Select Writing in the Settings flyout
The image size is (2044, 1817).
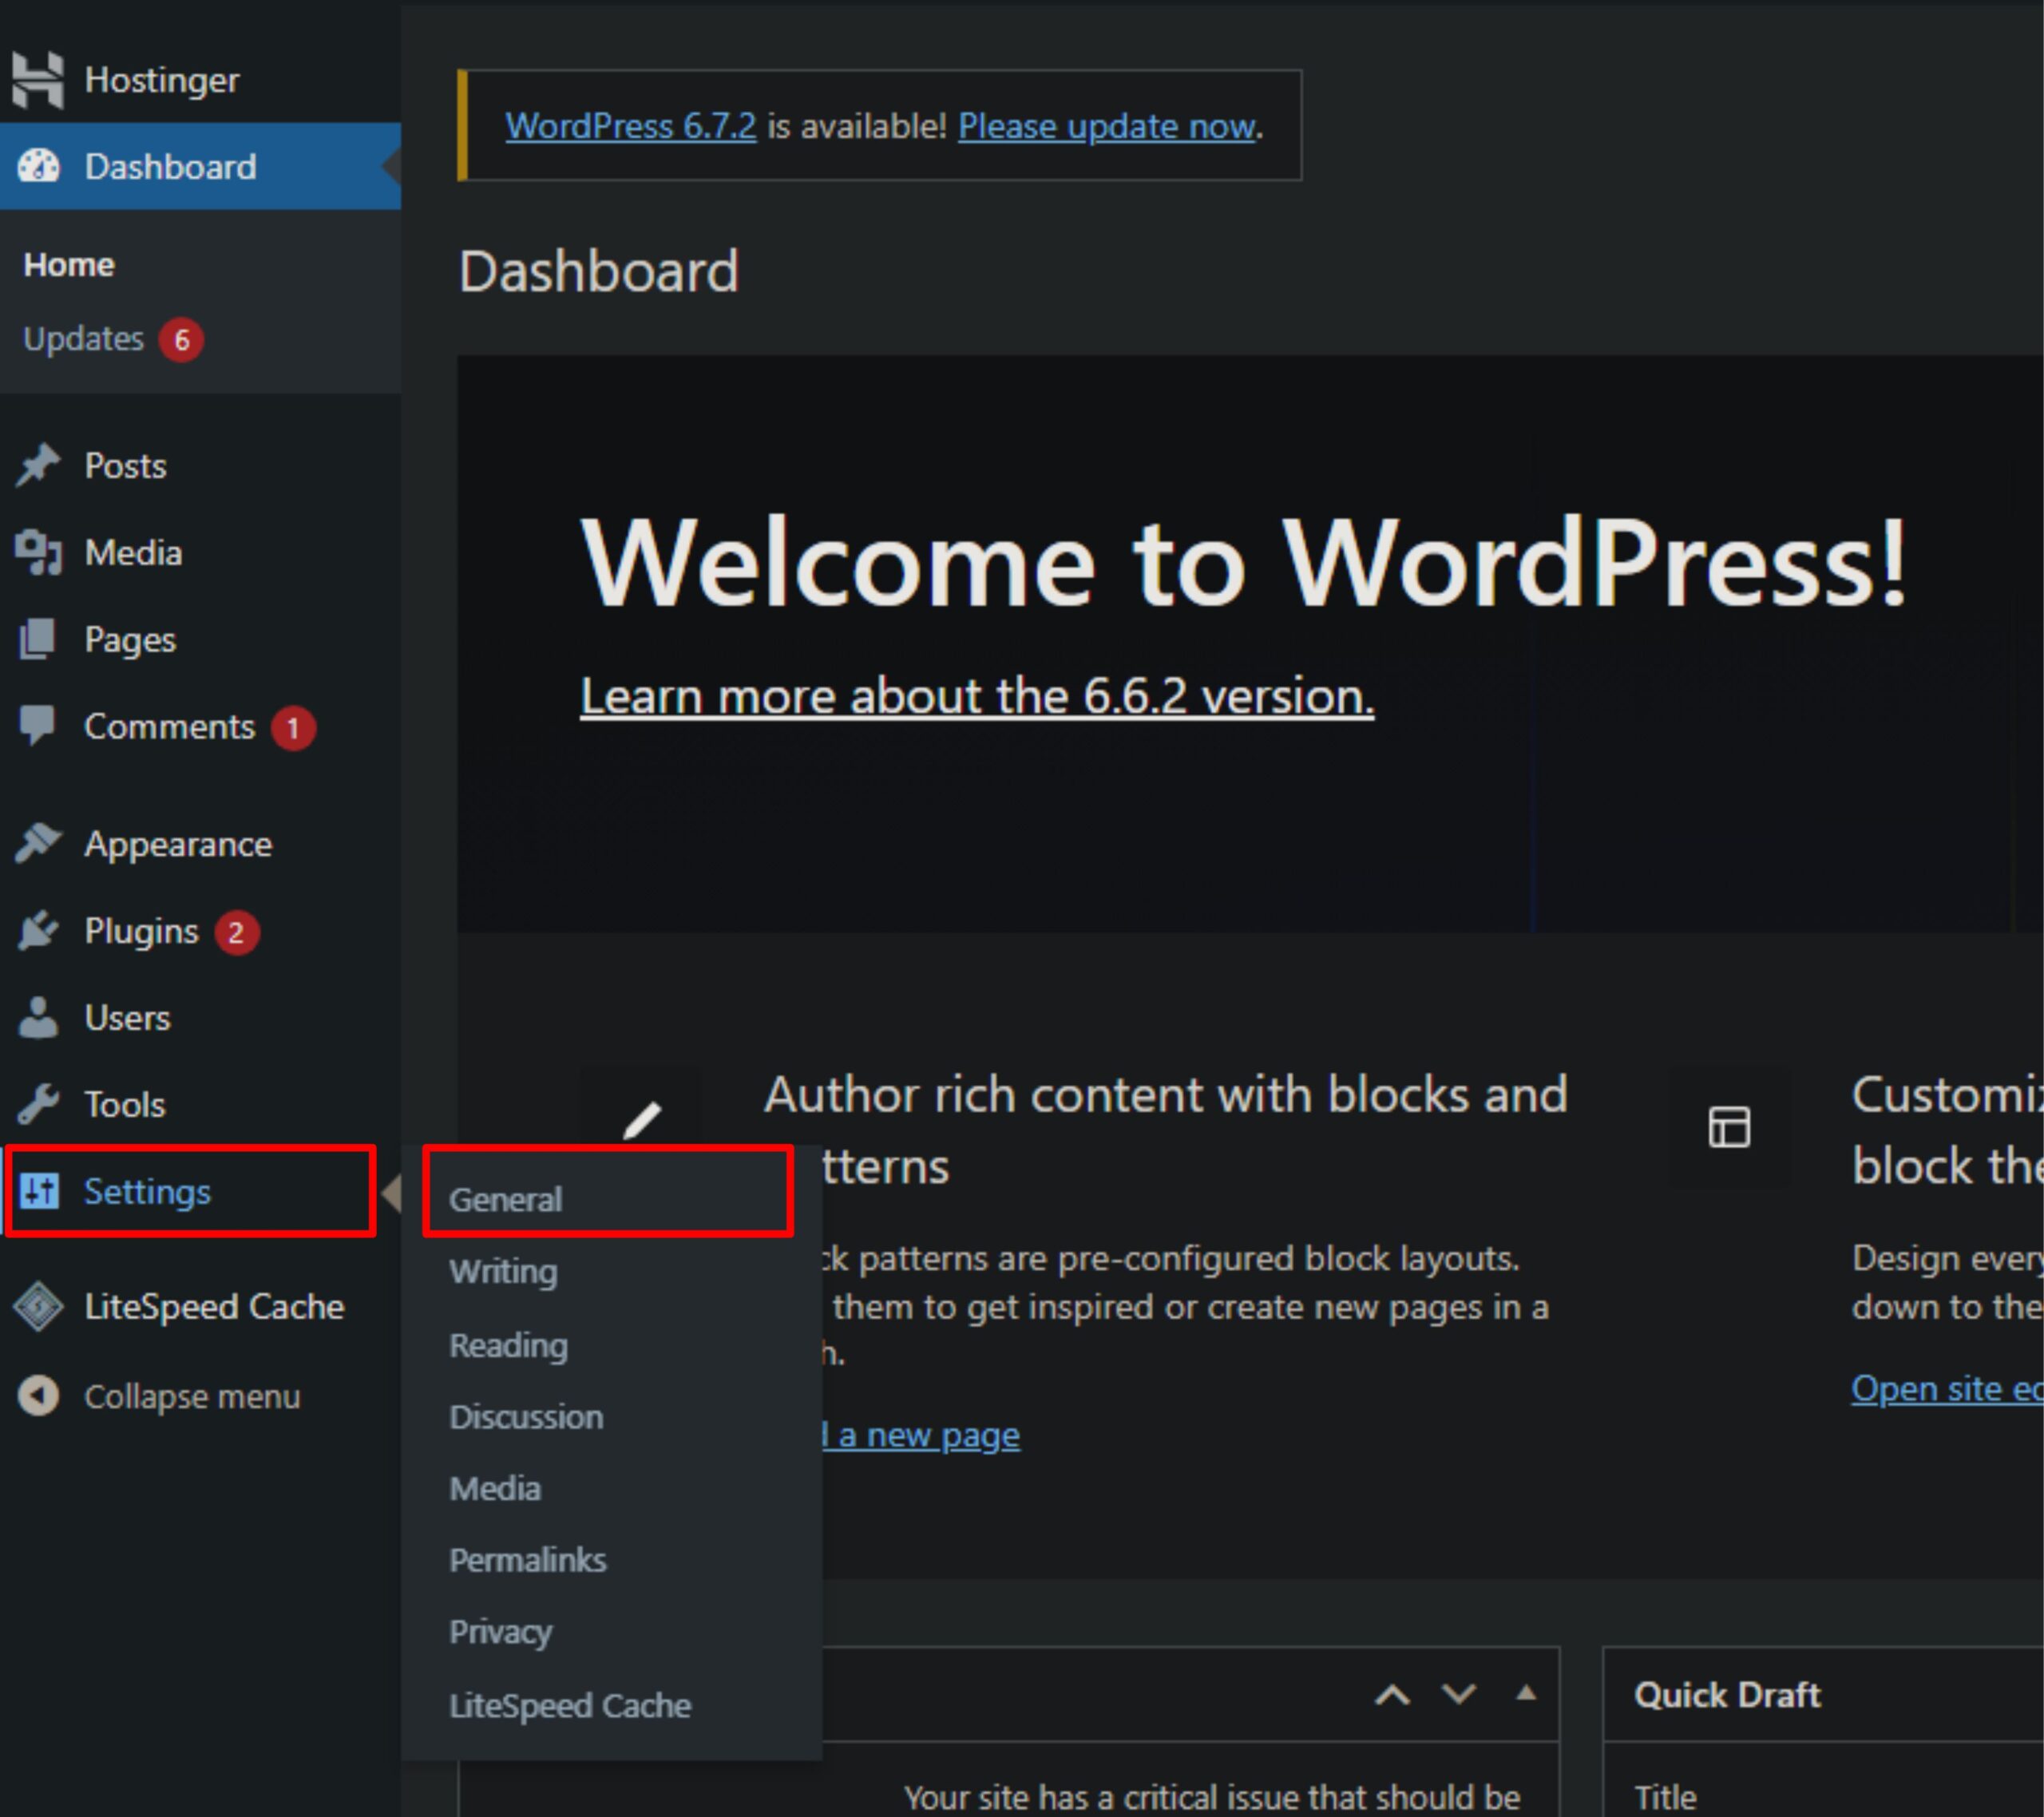point(611,1272)
